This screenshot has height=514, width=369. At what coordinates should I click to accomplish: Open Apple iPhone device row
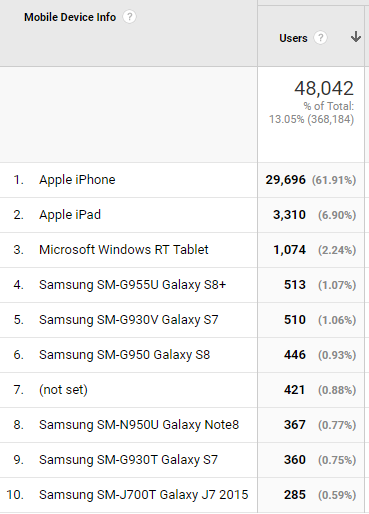(x=77, y=180)
